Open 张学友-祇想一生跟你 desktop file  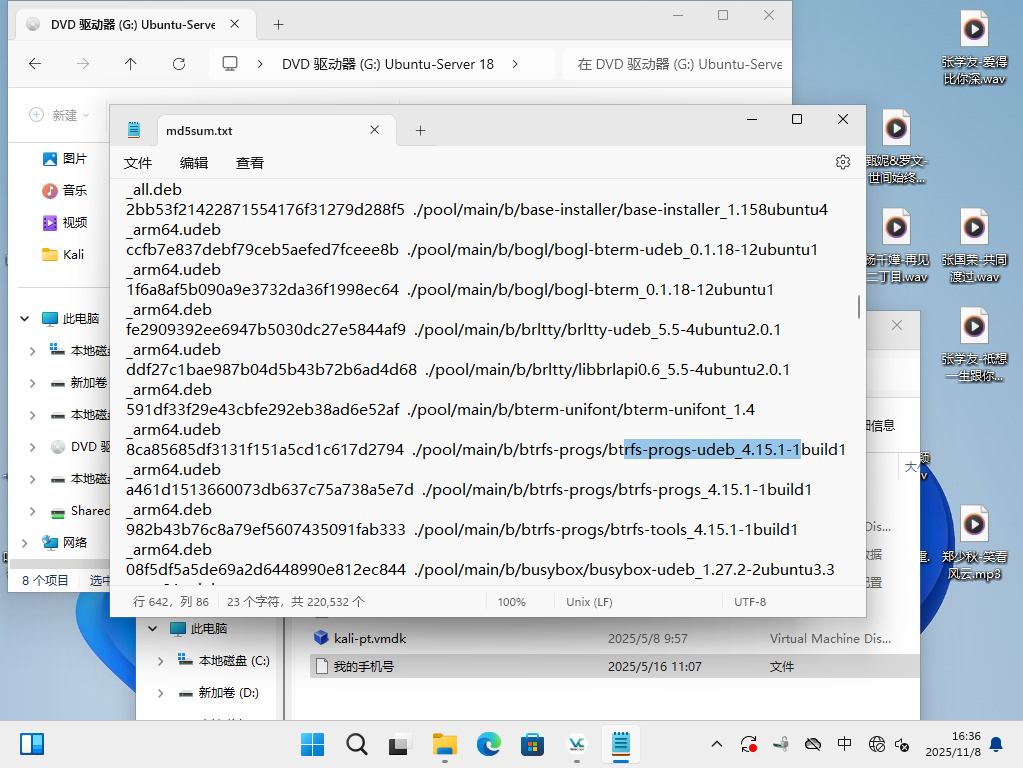click(x=974, y=345)
